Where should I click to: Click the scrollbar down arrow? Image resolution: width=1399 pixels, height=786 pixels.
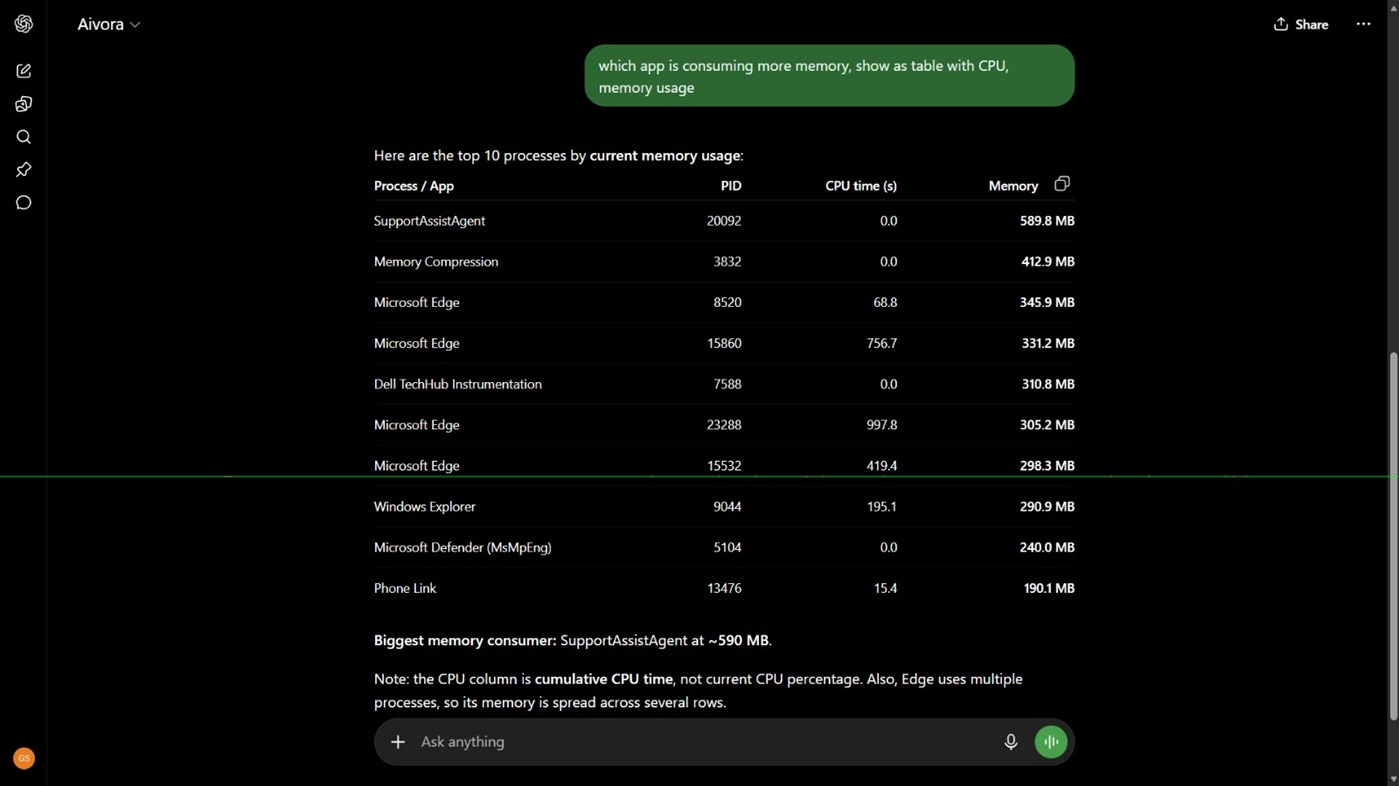point(1393,779)
